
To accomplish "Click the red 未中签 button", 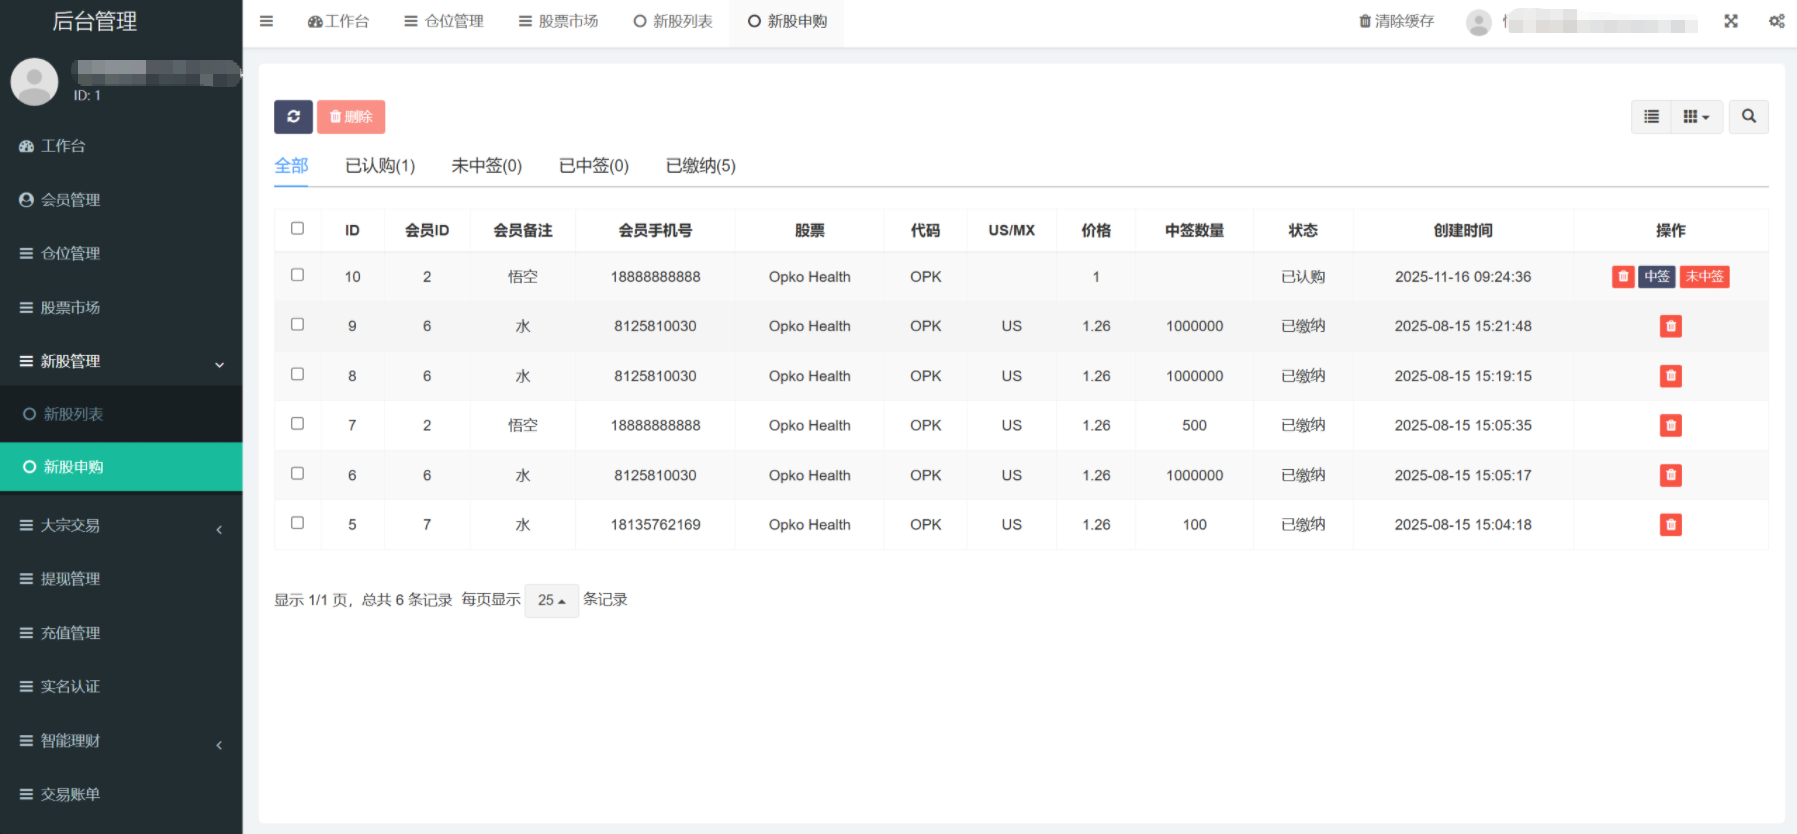I will (x=1704, y=277).
